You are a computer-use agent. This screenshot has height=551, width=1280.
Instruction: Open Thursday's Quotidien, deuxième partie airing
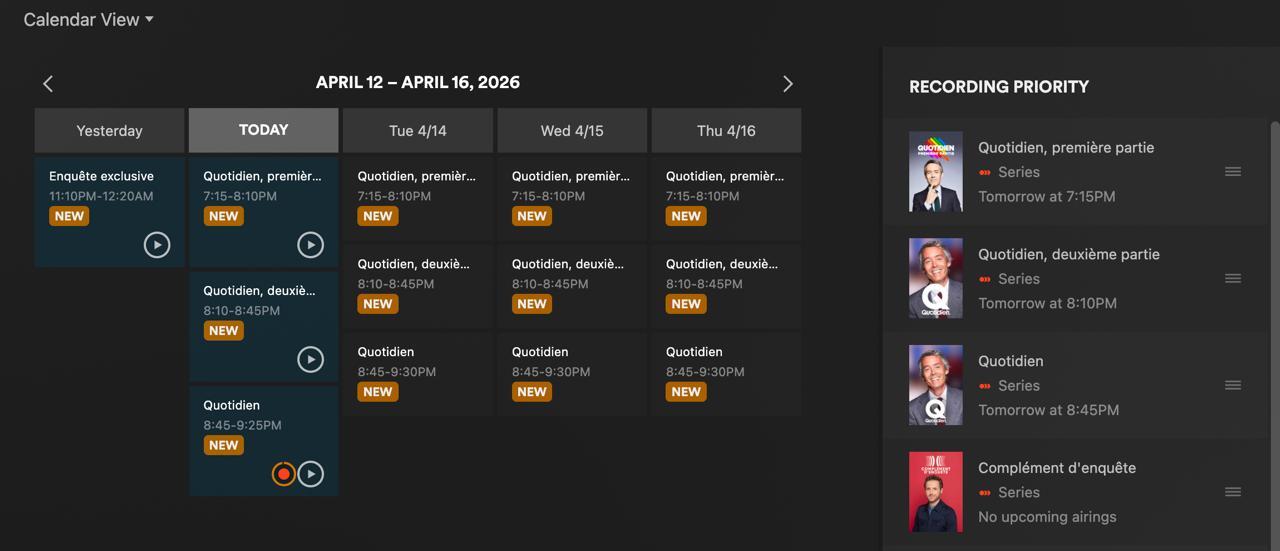click(726, 285)
